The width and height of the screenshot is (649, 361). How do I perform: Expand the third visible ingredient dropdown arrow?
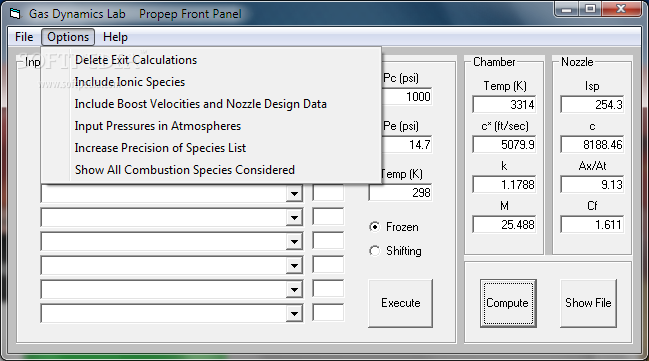click(294, 241)
